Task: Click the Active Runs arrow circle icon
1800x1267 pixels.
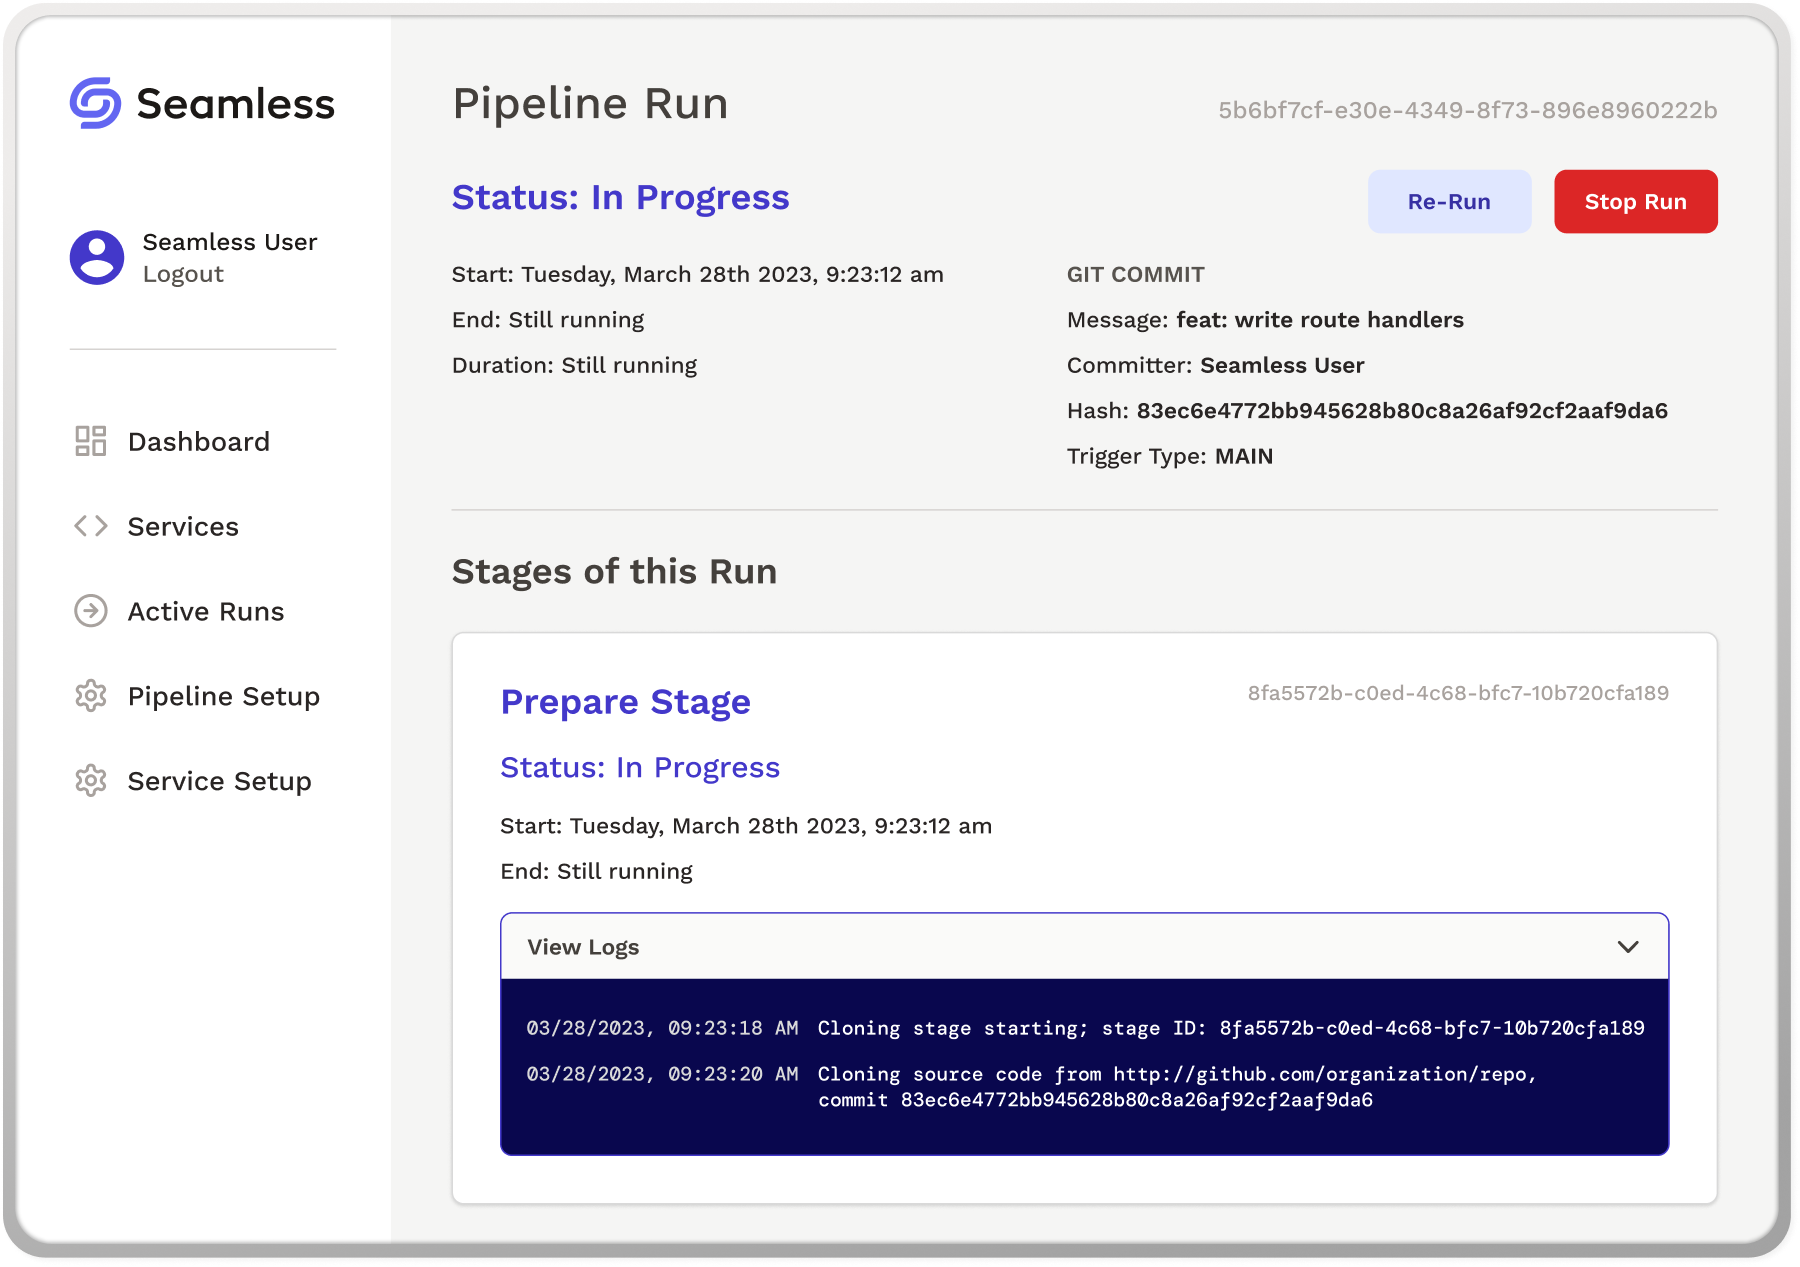Action: [x=91, y=611]
